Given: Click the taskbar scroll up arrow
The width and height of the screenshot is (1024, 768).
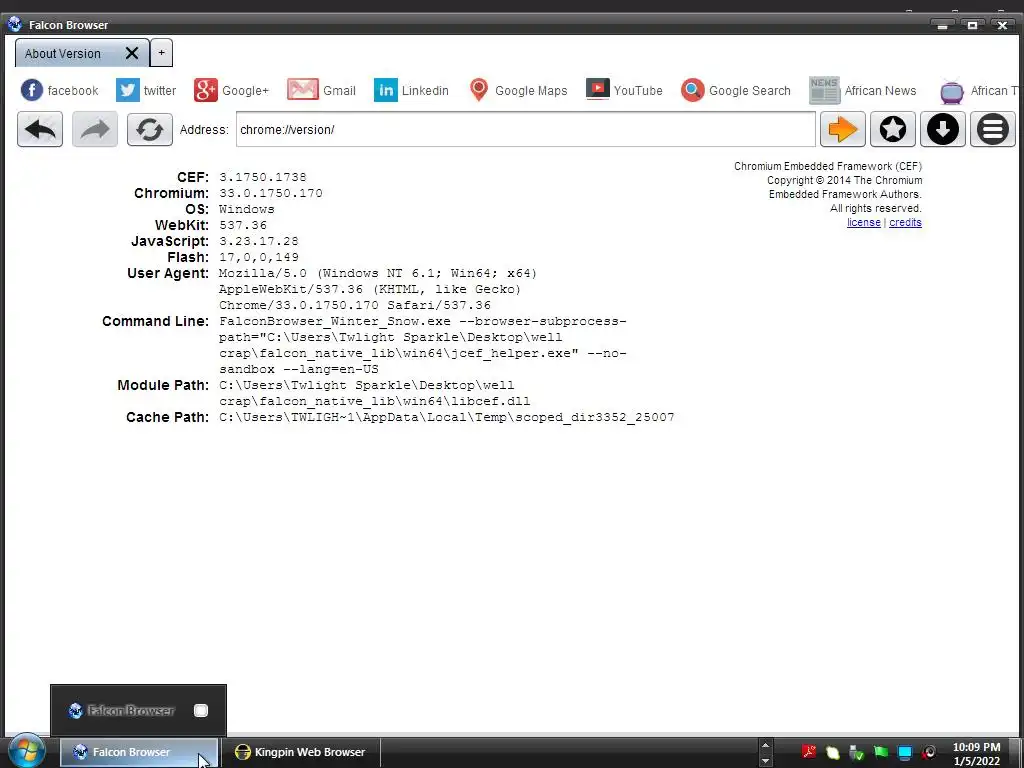Looking at the screenshot, I should pyautogui.click(x=765, y=745).
